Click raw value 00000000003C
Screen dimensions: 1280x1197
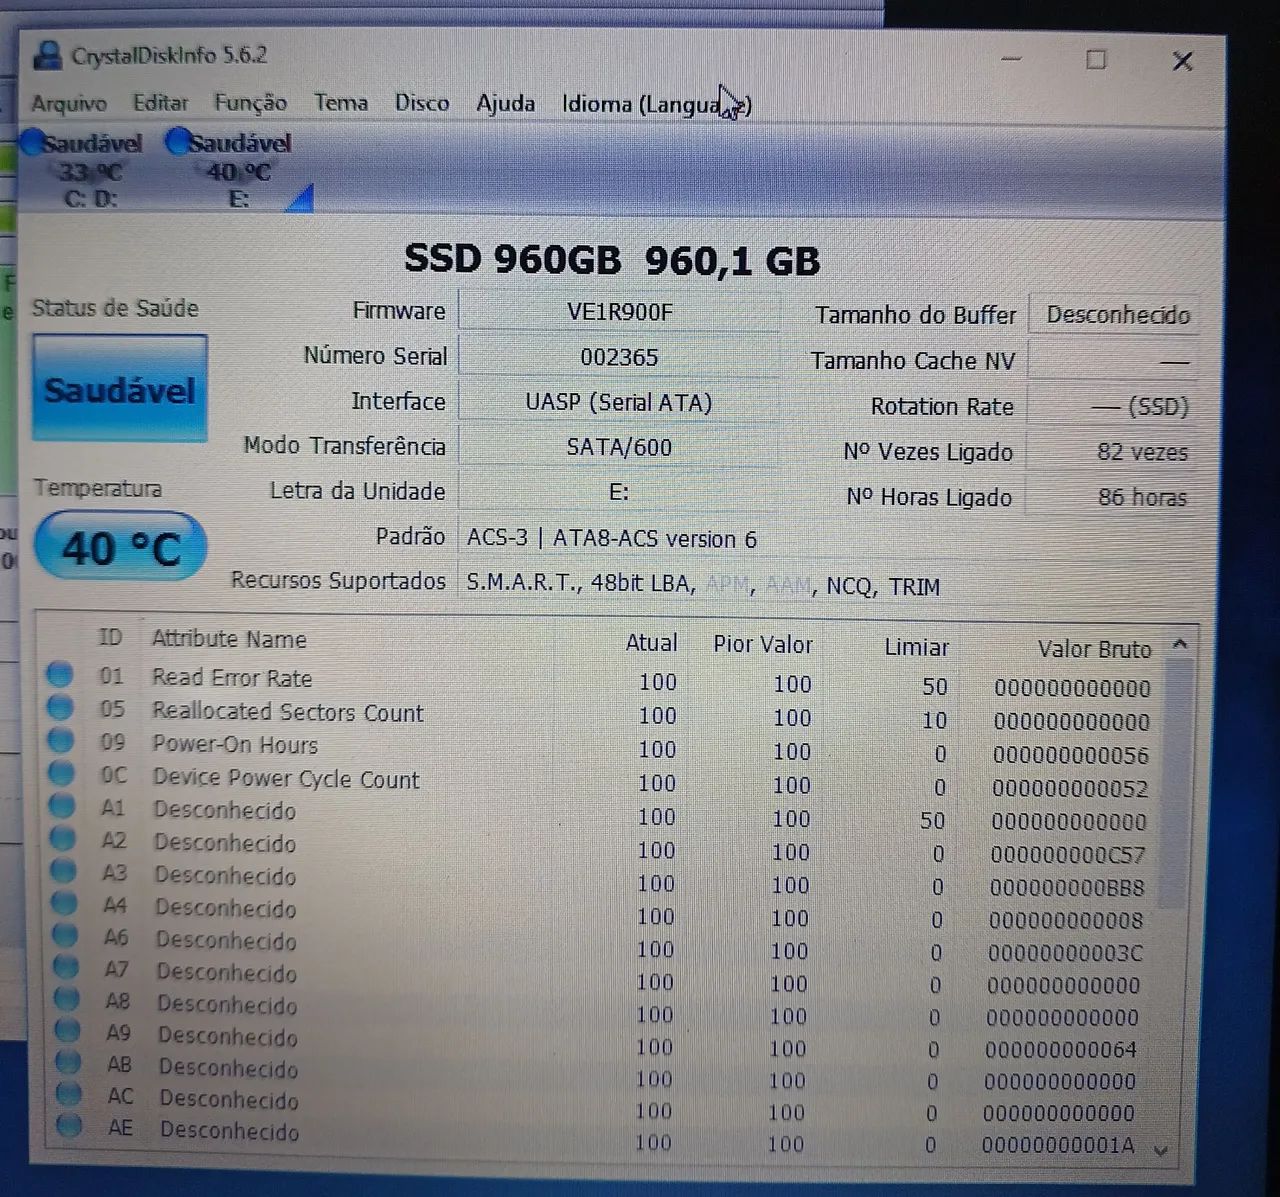point(1065,953)
